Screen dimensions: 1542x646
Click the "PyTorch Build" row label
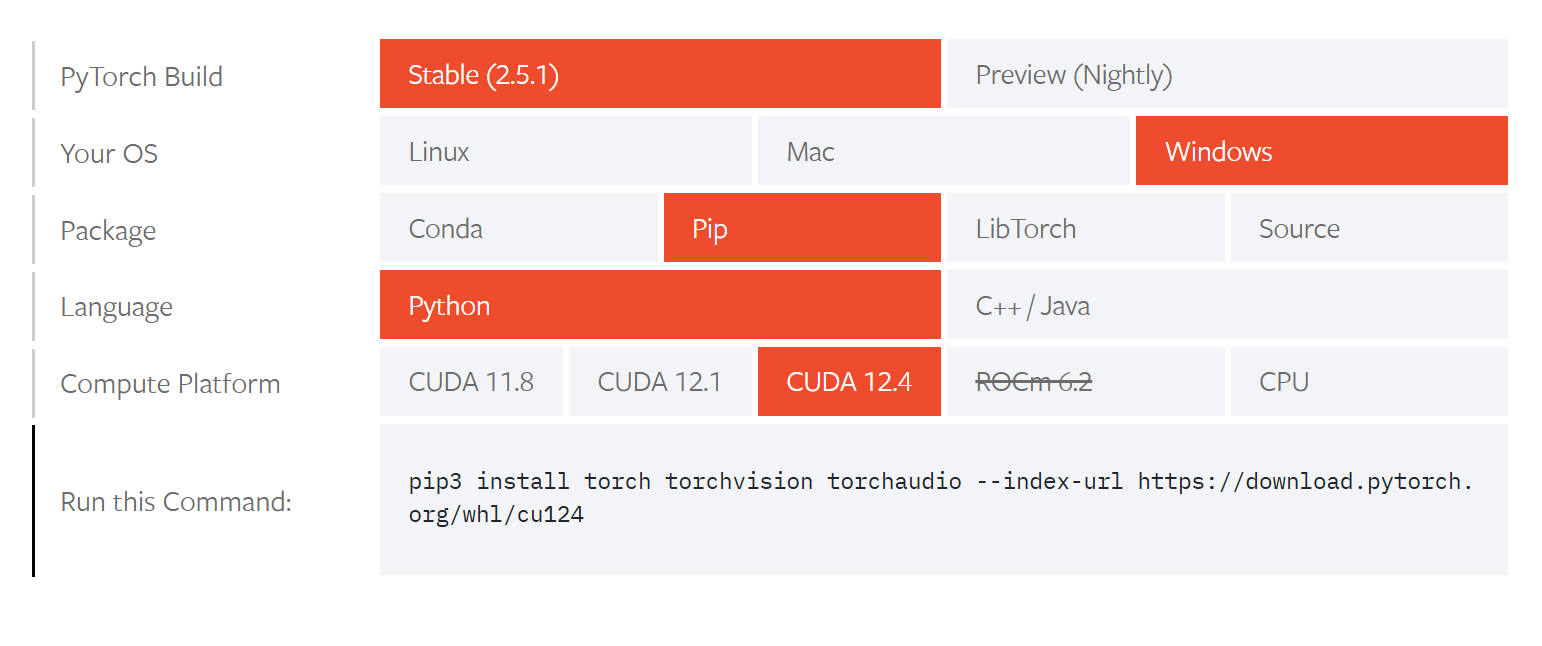pos(141,77)
